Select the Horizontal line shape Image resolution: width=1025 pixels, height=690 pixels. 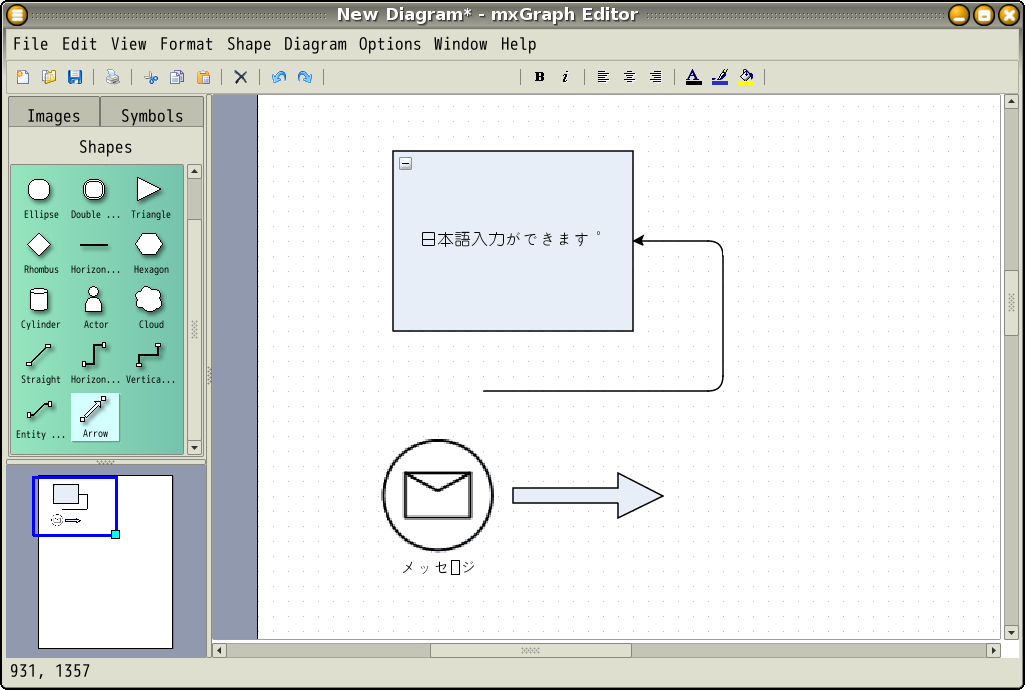95,254
